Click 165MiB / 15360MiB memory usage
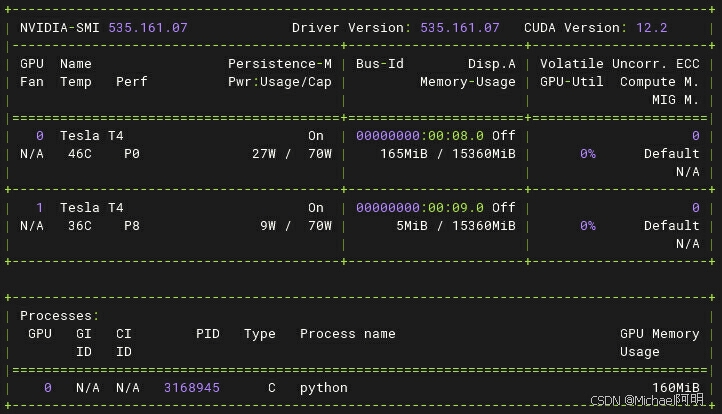Screen dimensions: 722x414 tap(448, 154)
